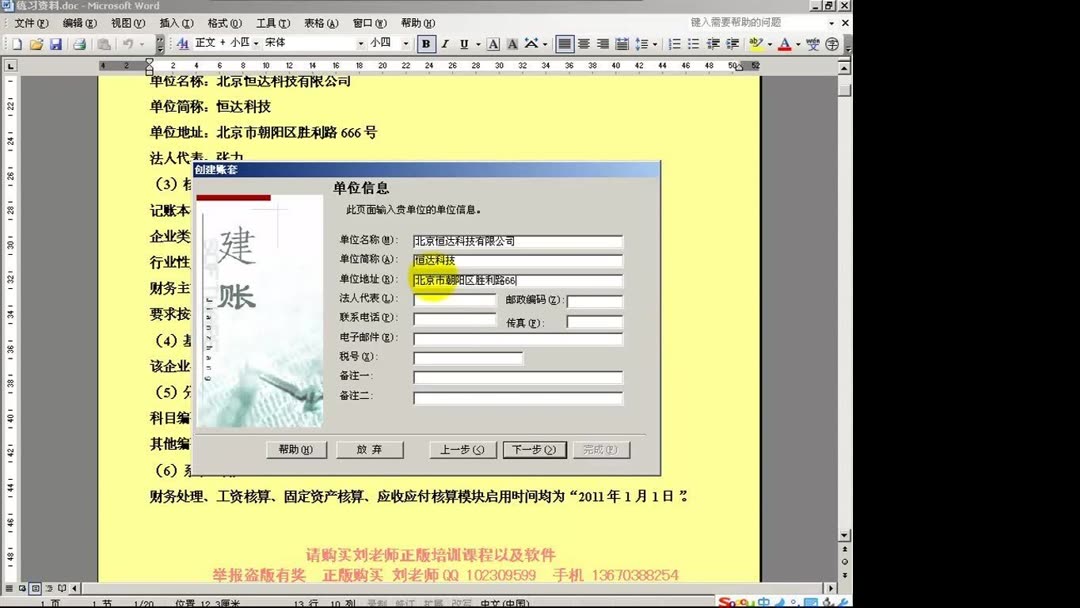Toggle Underline formatting
This screenshot has width=1080, height=608.
click(462, 43)
